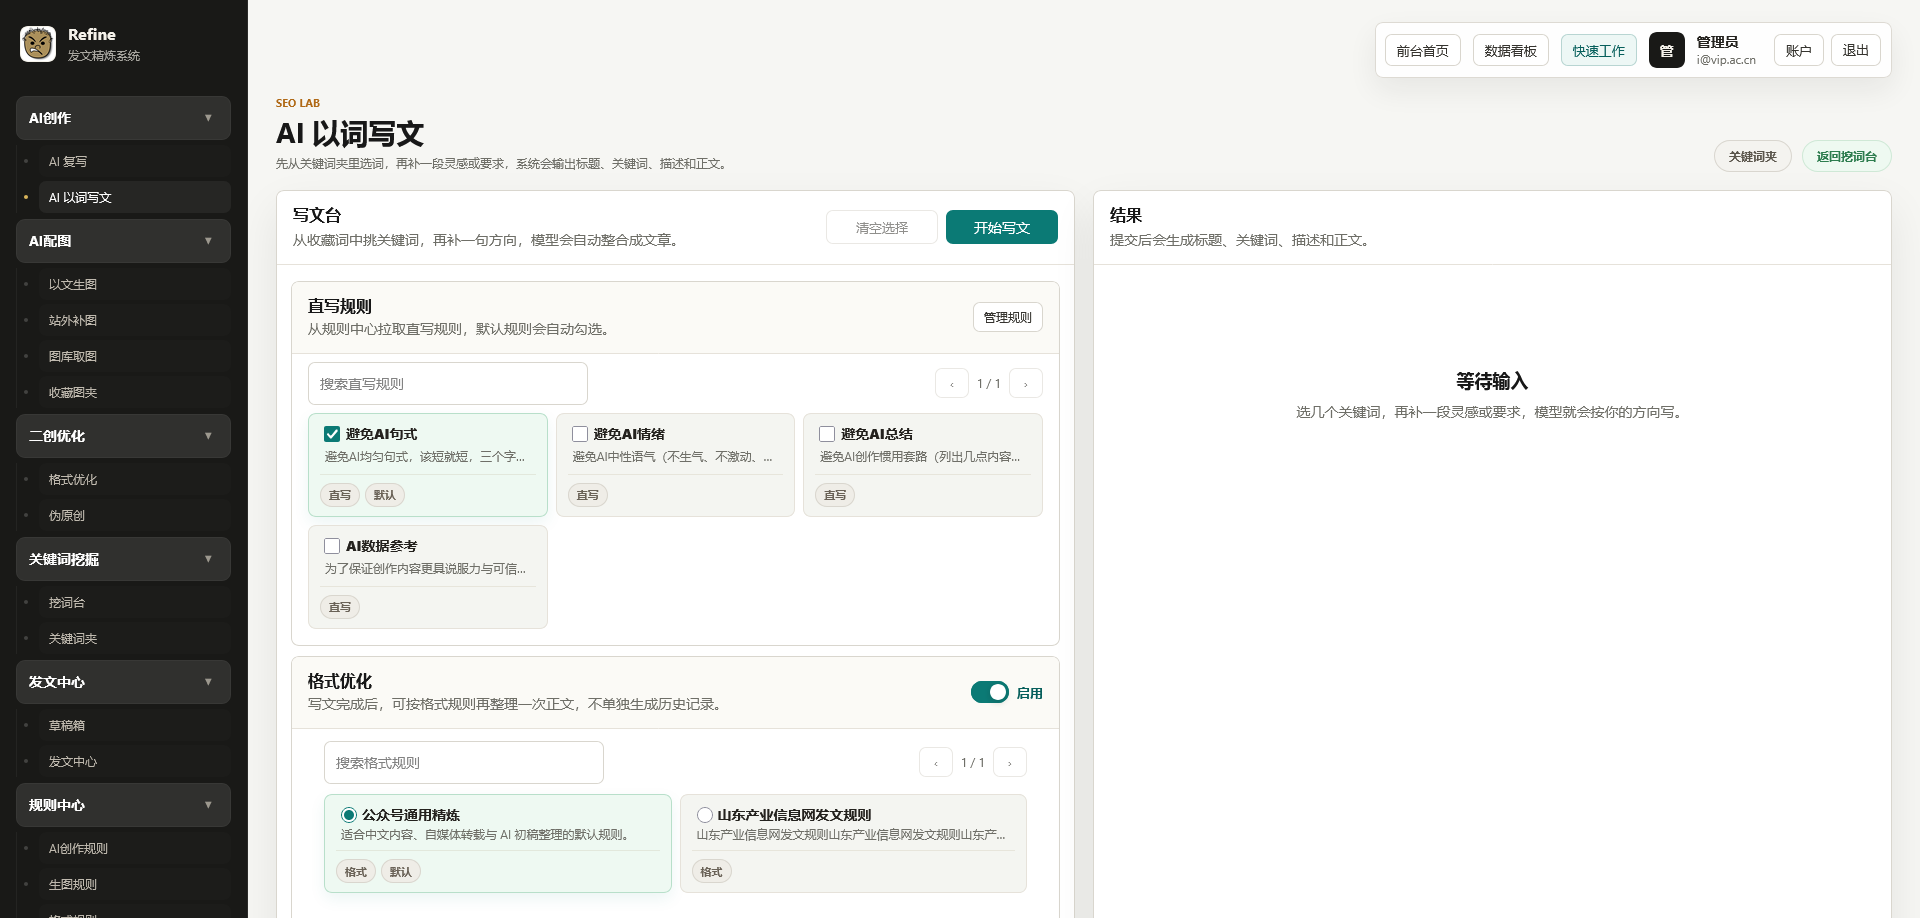Open 格式优化 item in sidebar
This screenshot has width=1920, height=918.
(x=134, y=479)
